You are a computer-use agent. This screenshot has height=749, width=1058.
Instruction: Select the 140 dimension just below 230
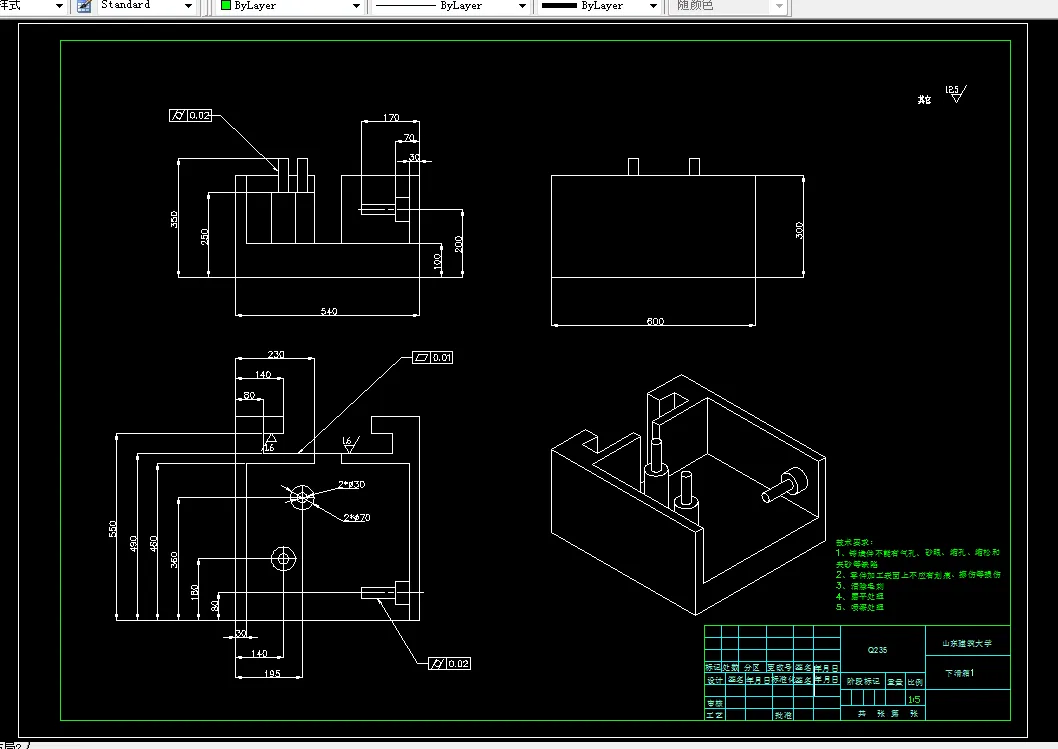[263, 374]
